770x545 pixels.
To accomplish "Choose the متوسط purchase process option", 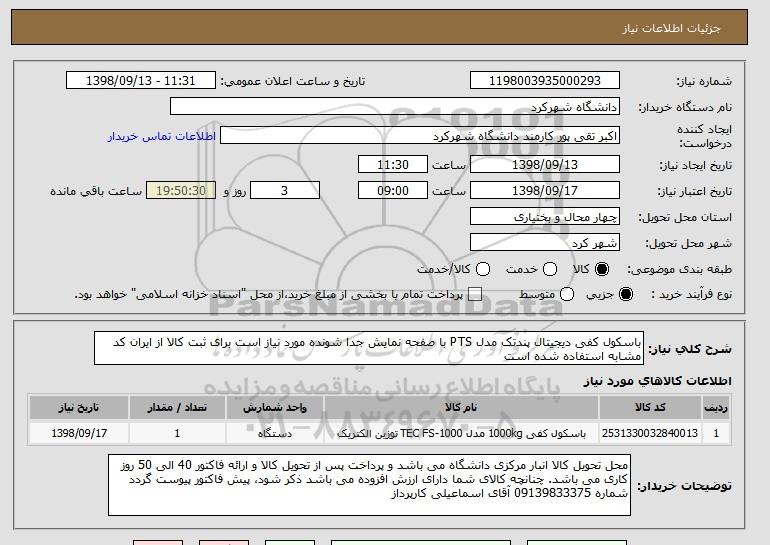I will [567, 294].
